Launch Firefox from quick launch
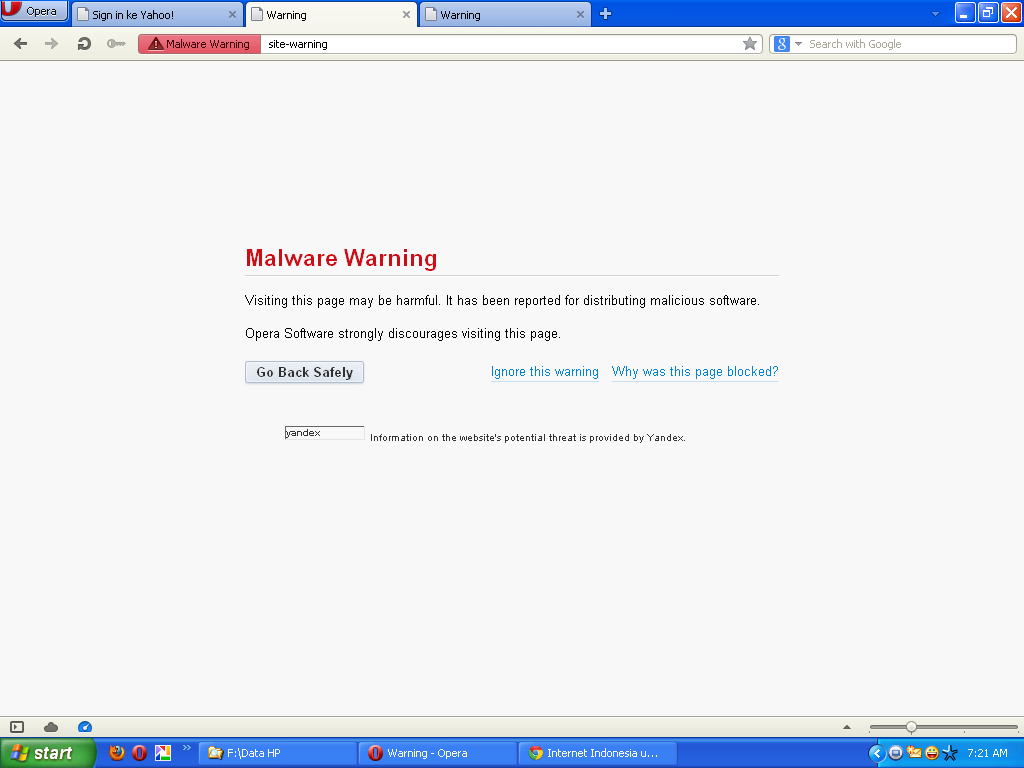Image resolution: width=1024 pixels, height=768 pixels. coord(116,753)
